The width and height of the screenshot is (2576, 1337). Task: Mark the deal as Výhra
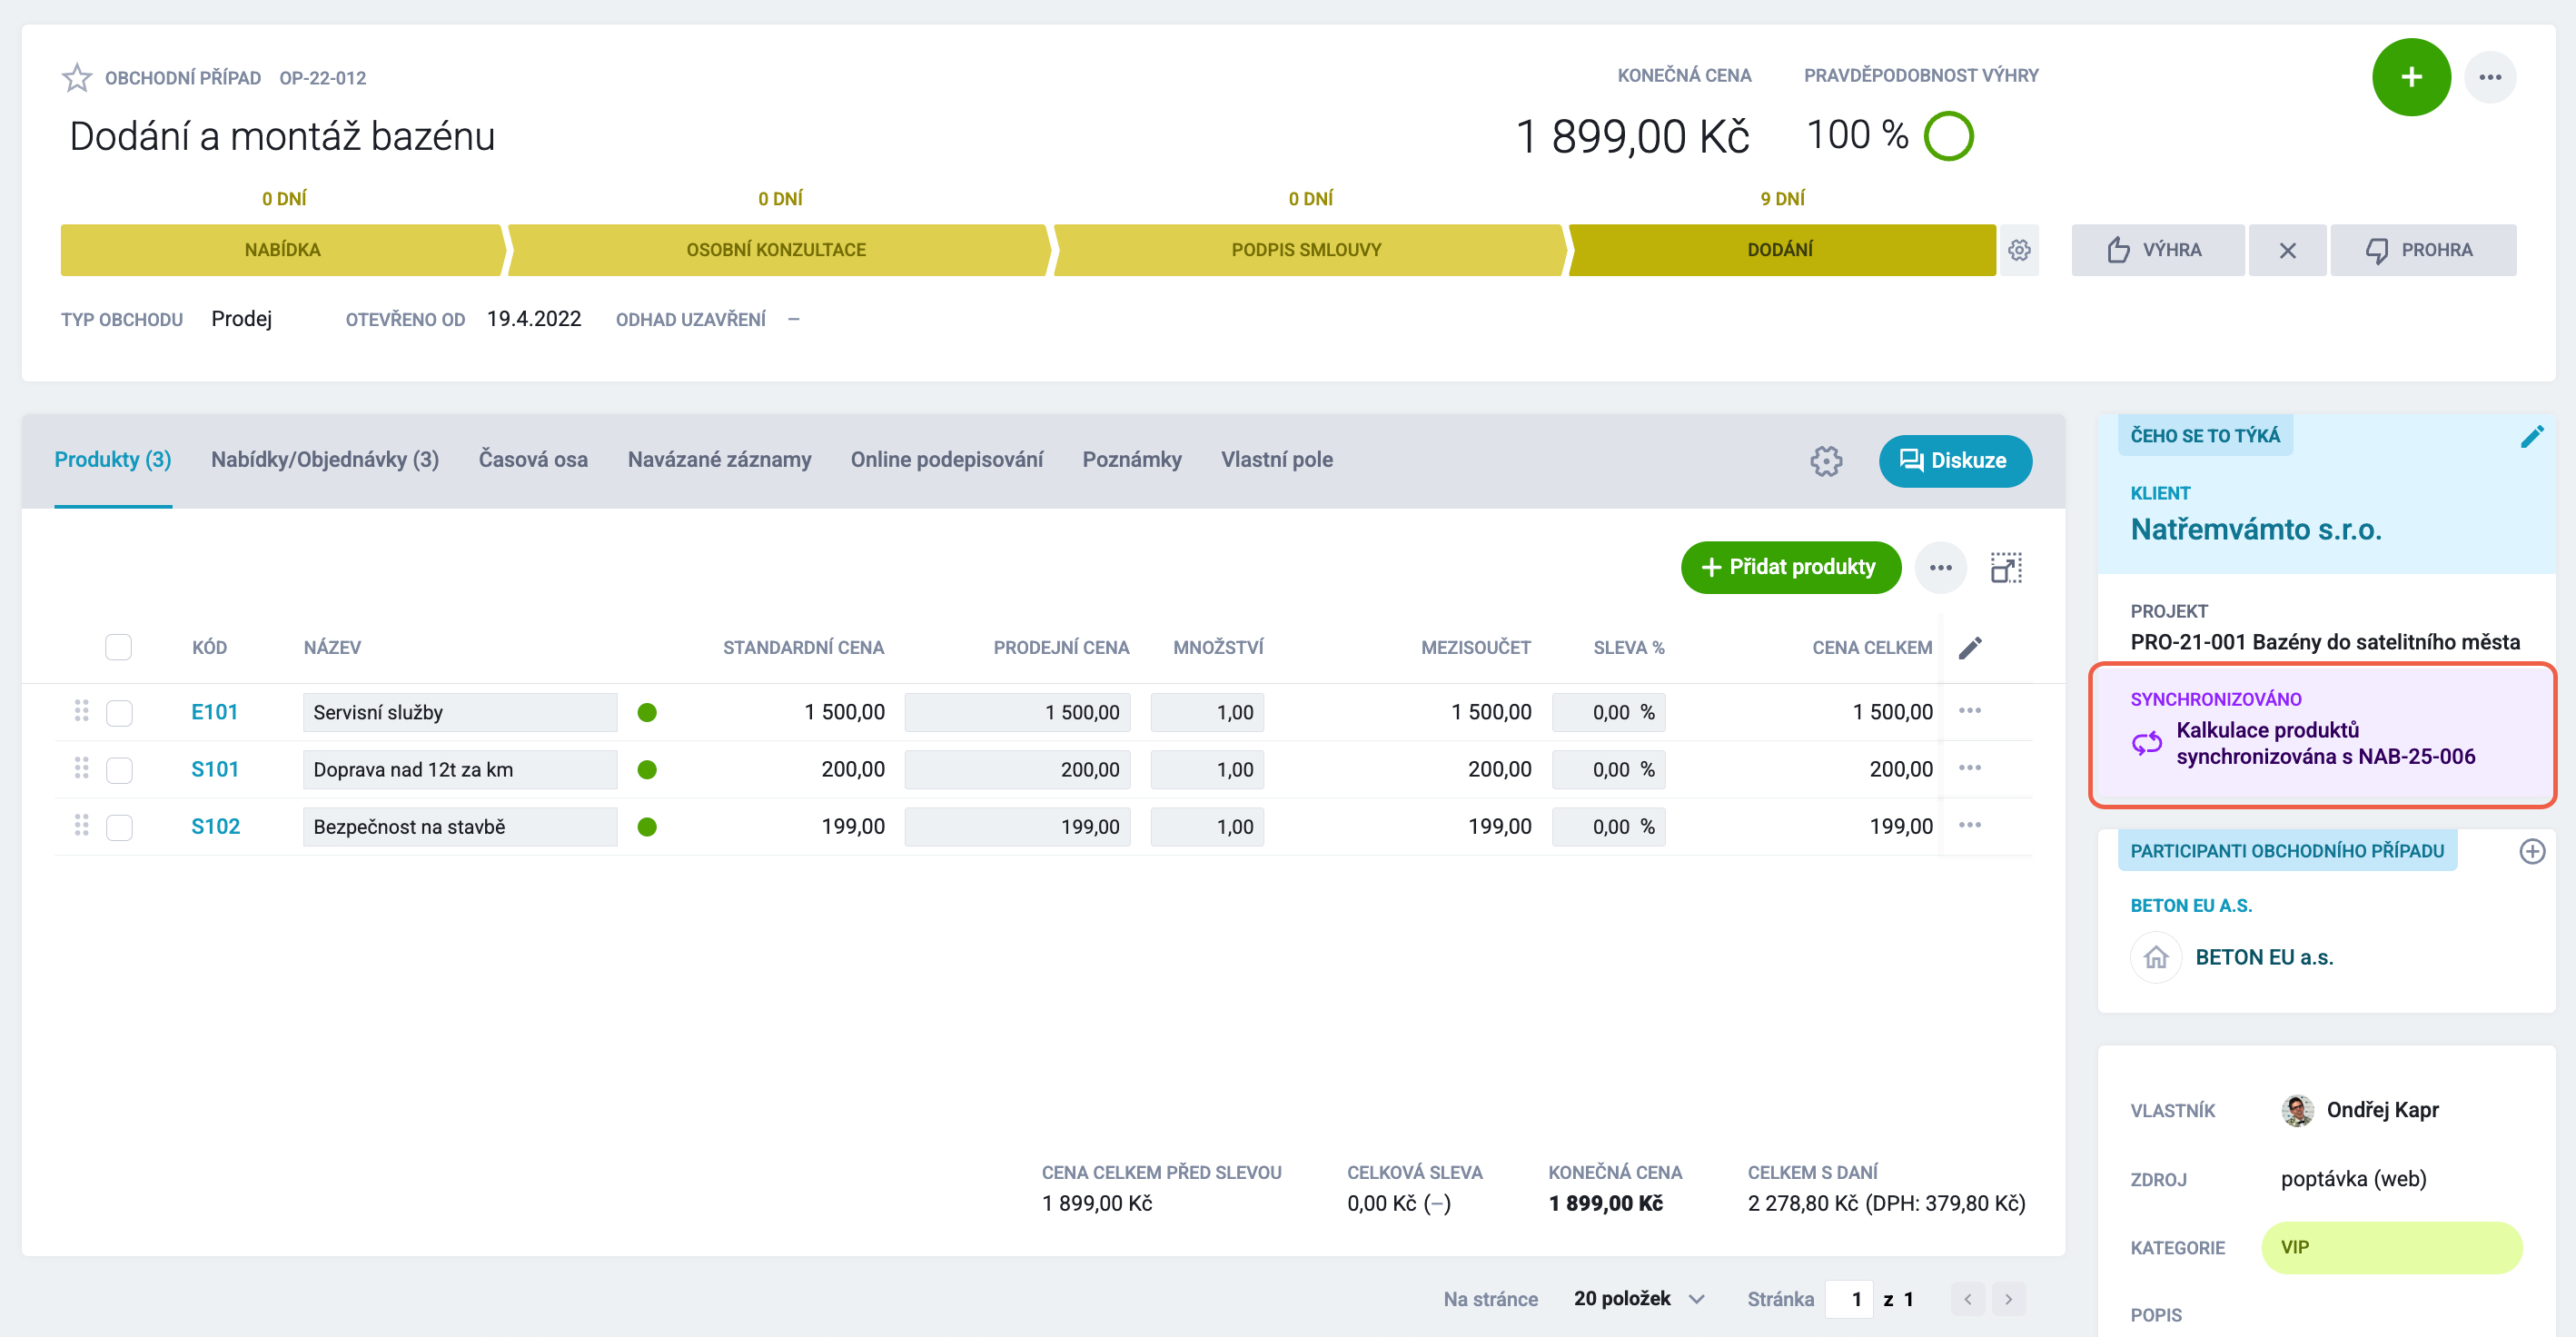tap(2157, 250)
